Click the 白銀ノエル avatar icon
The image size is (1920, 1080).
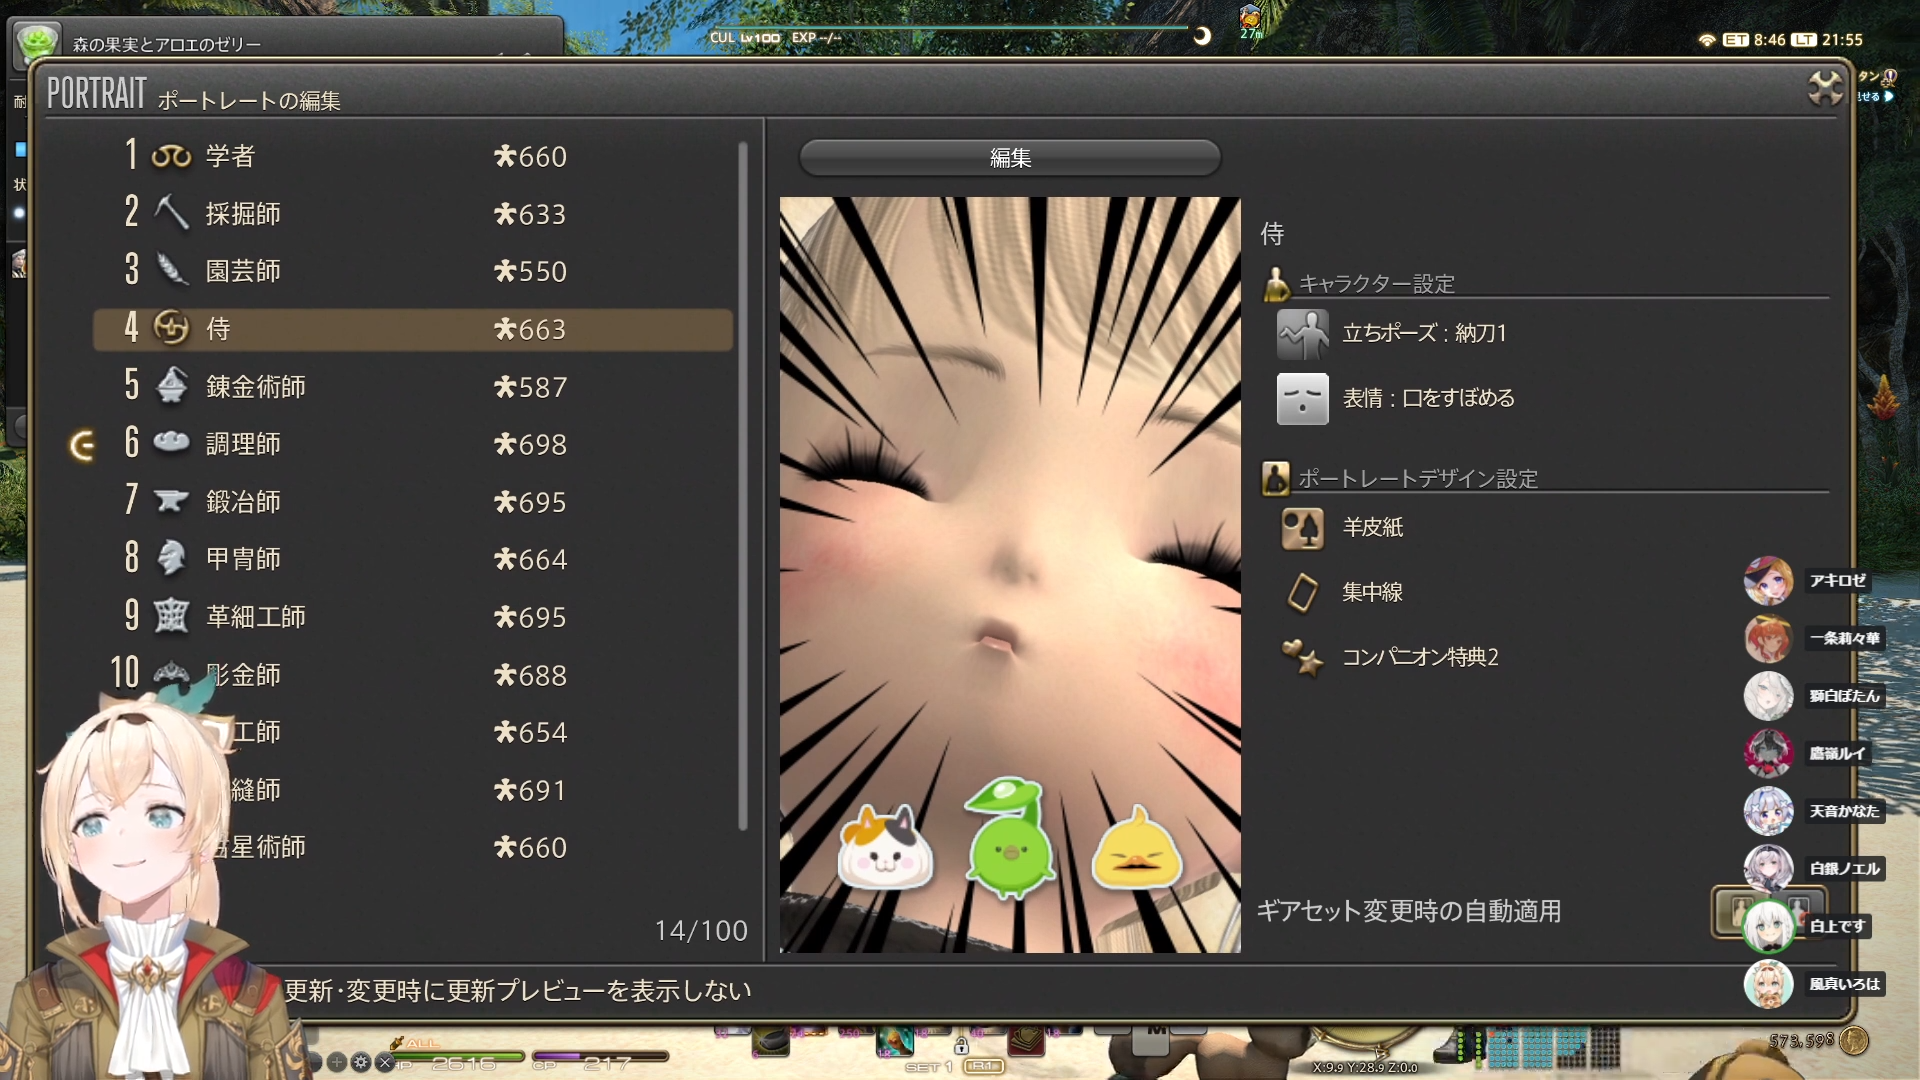(1768, 868)
